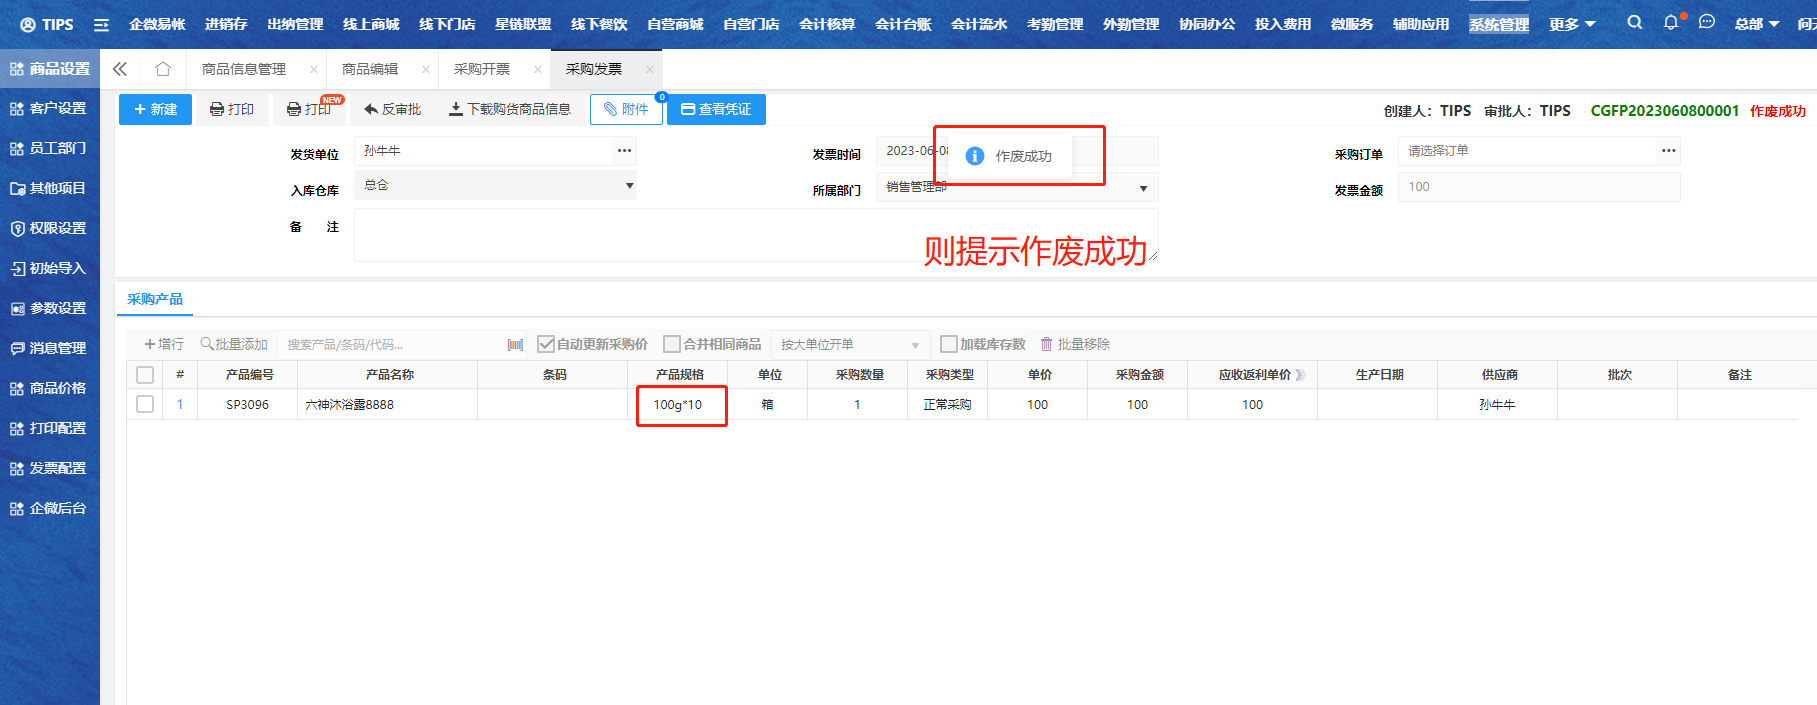Viewport: 1817px width, 705px height.
Task: Open 进销存 in the top menu
Action: pyautogui.click(x=226, y=24)
